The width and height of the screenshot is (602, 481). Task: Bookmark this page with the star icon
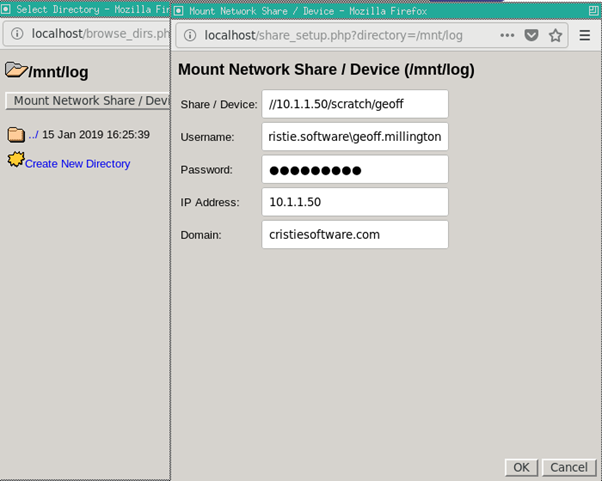click(x=555, y=35)
